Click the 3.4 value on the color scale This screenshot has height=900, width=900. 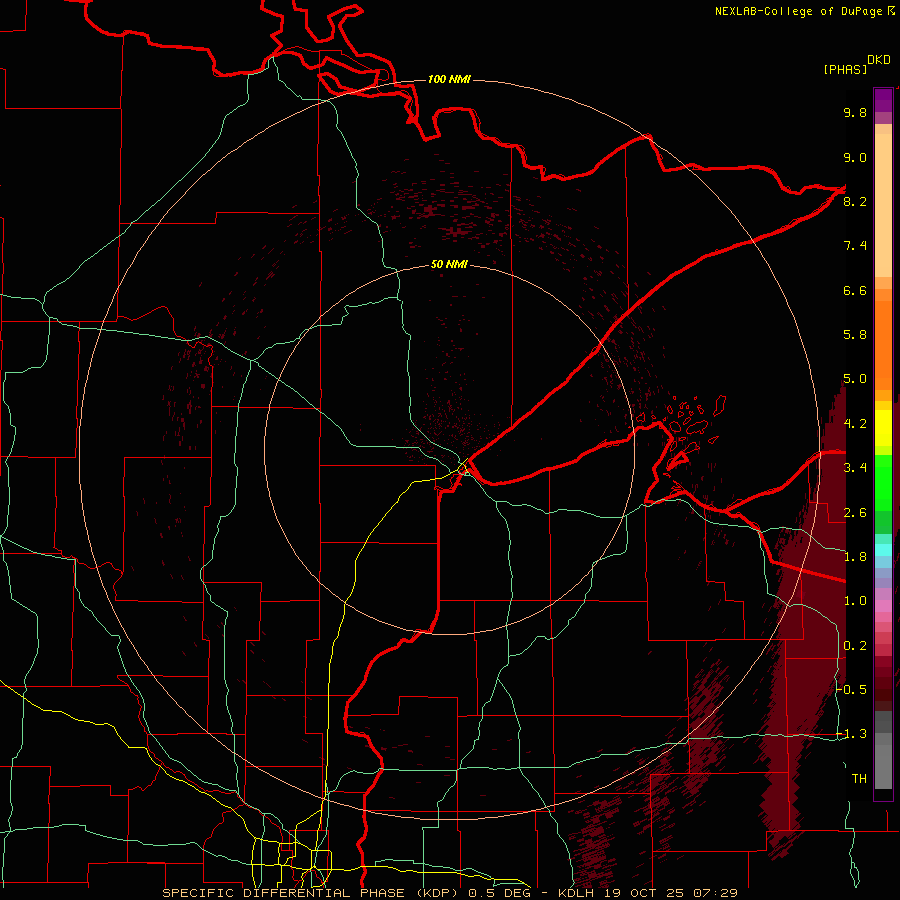pyautogui.click(x=855, y=468)
